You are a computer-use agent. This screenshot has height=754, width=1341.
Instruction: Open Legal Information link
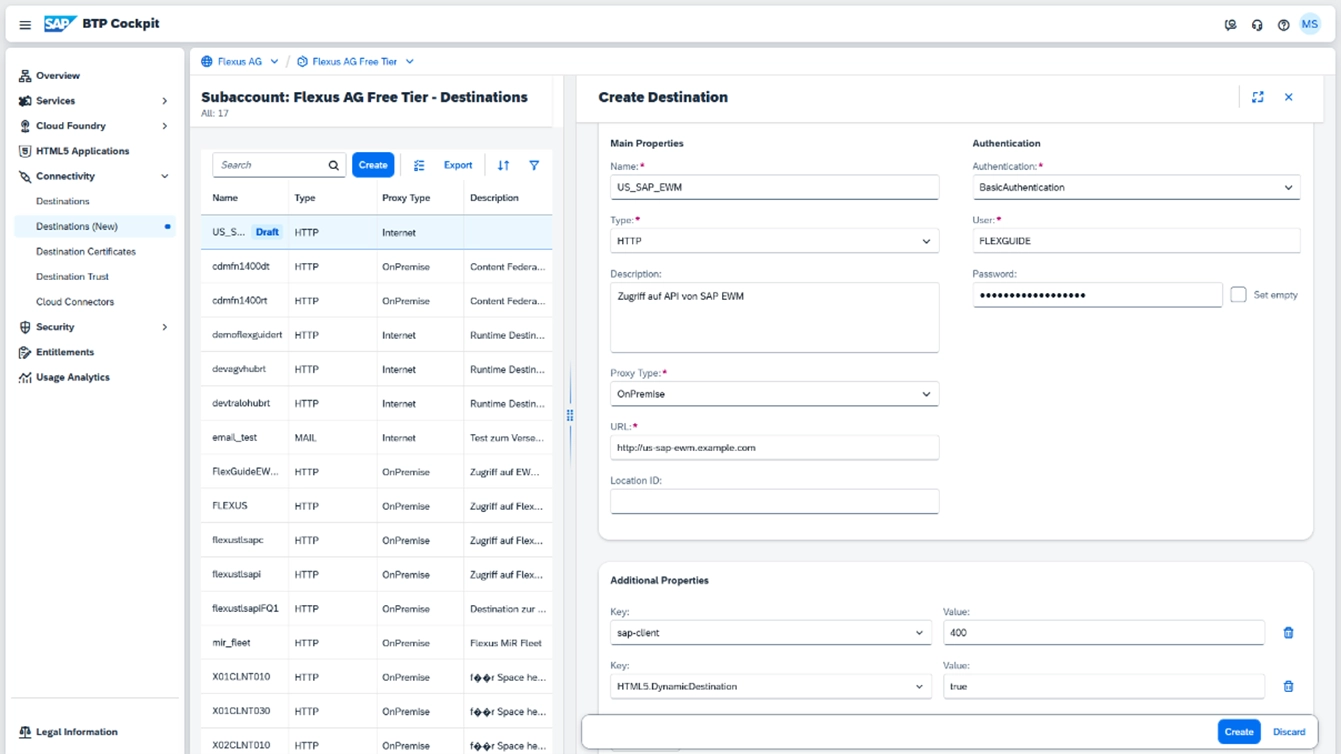tap(77, 732)
